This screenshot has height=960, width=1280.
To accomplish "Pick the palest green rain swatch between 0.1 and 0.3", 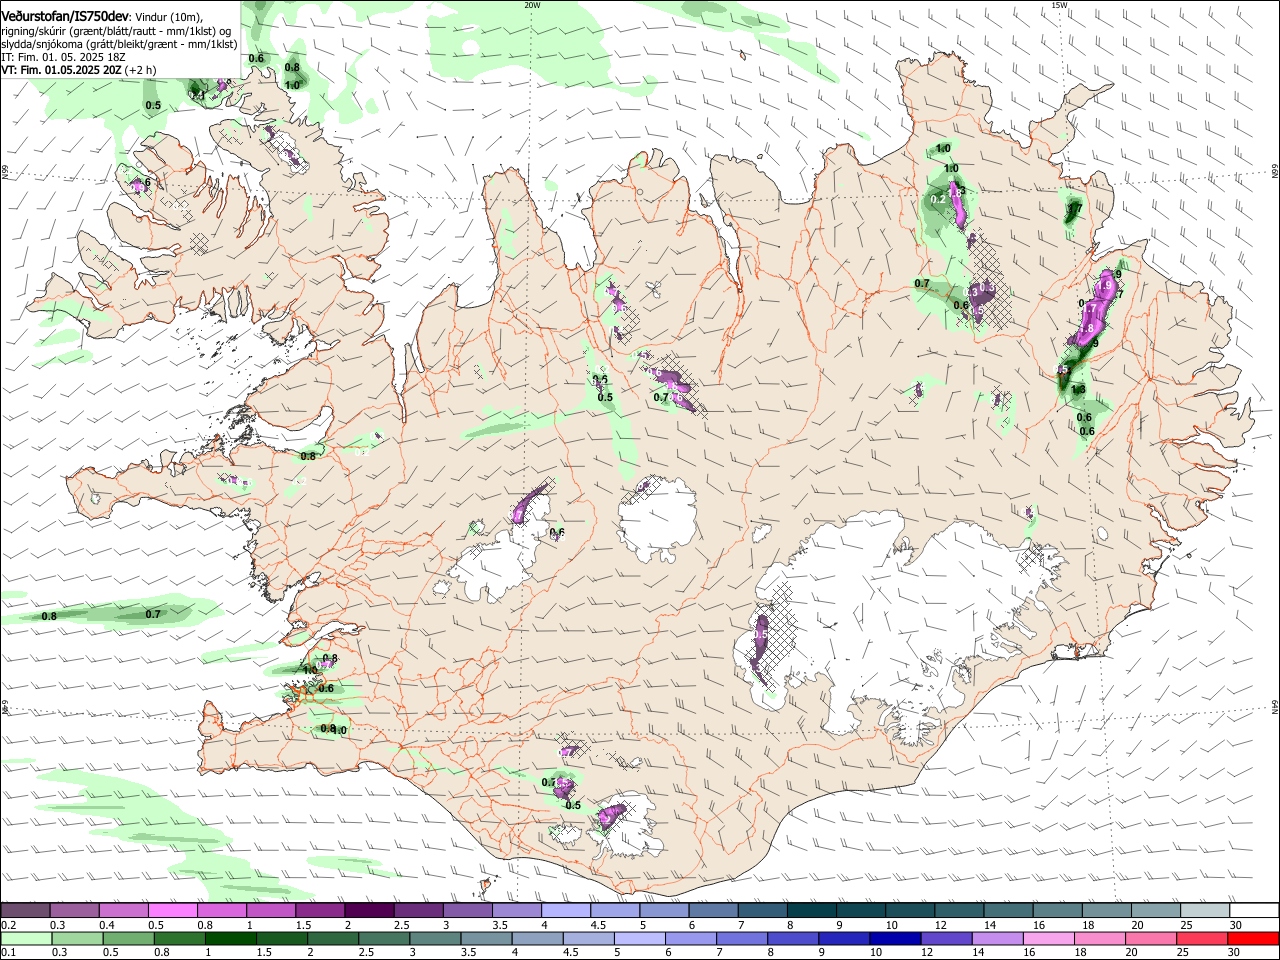I will pos(27,939).
